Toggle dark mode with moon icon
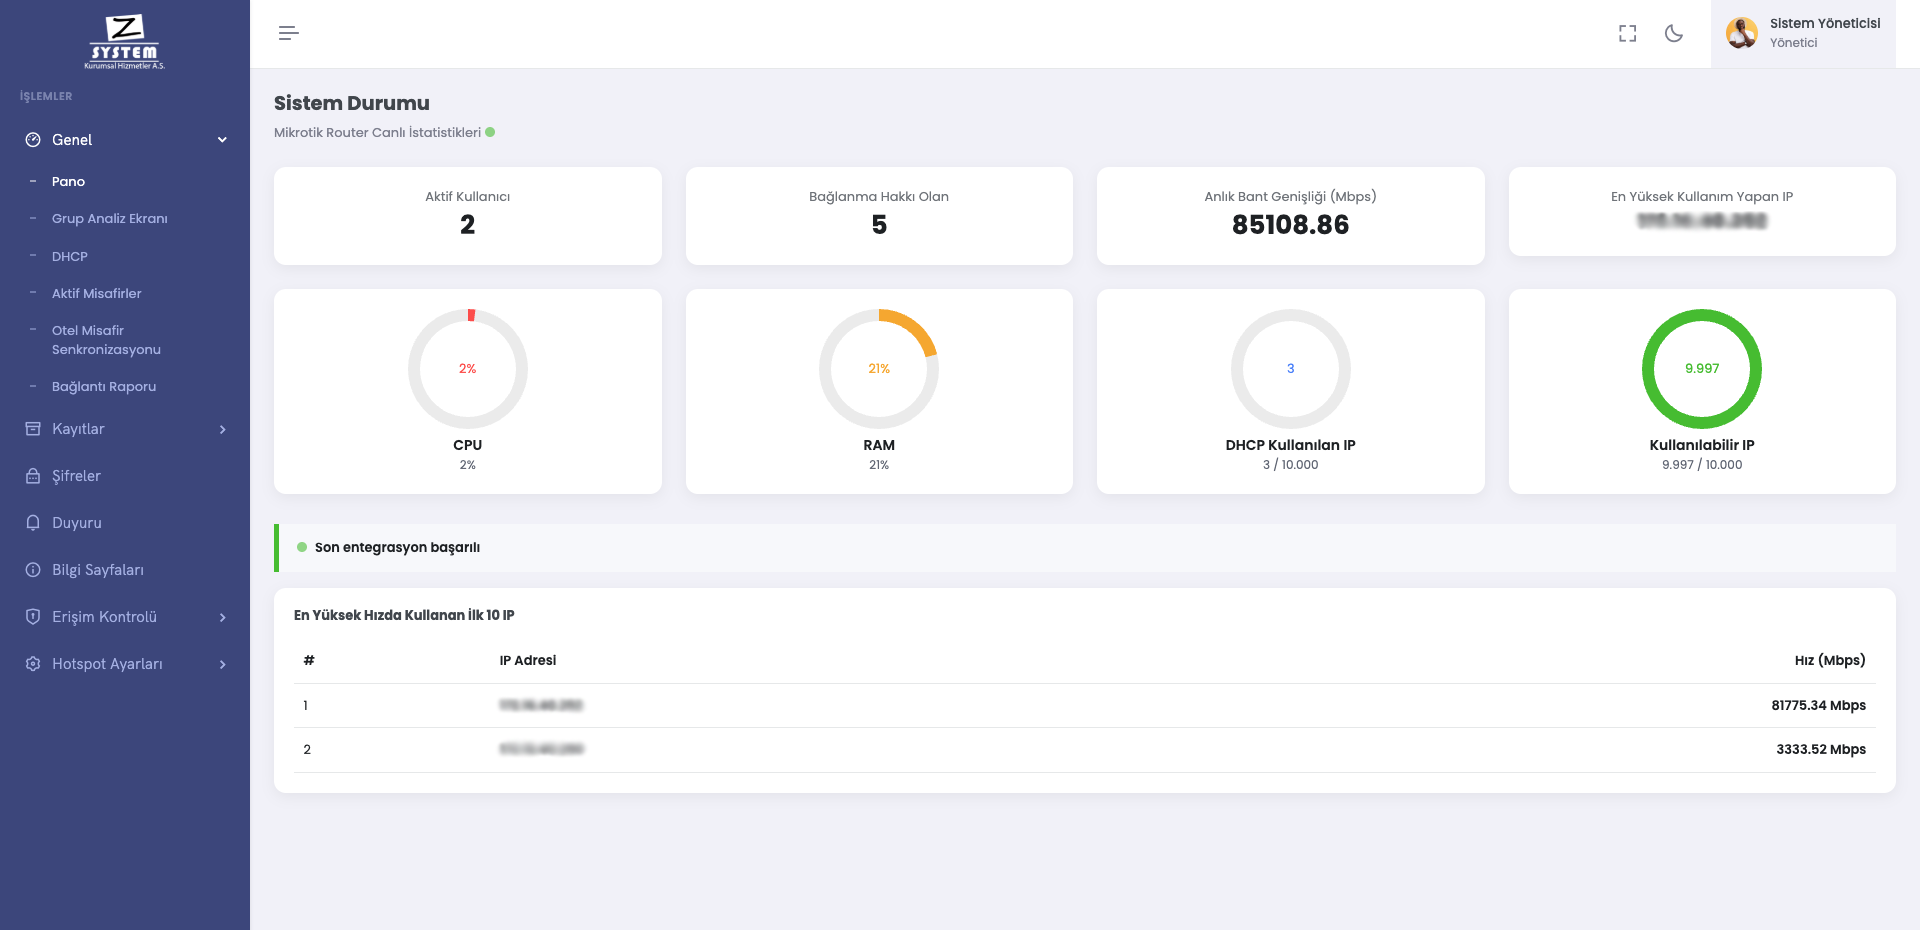Screen dimensions: 1920x930 [x=1673, y=34]
